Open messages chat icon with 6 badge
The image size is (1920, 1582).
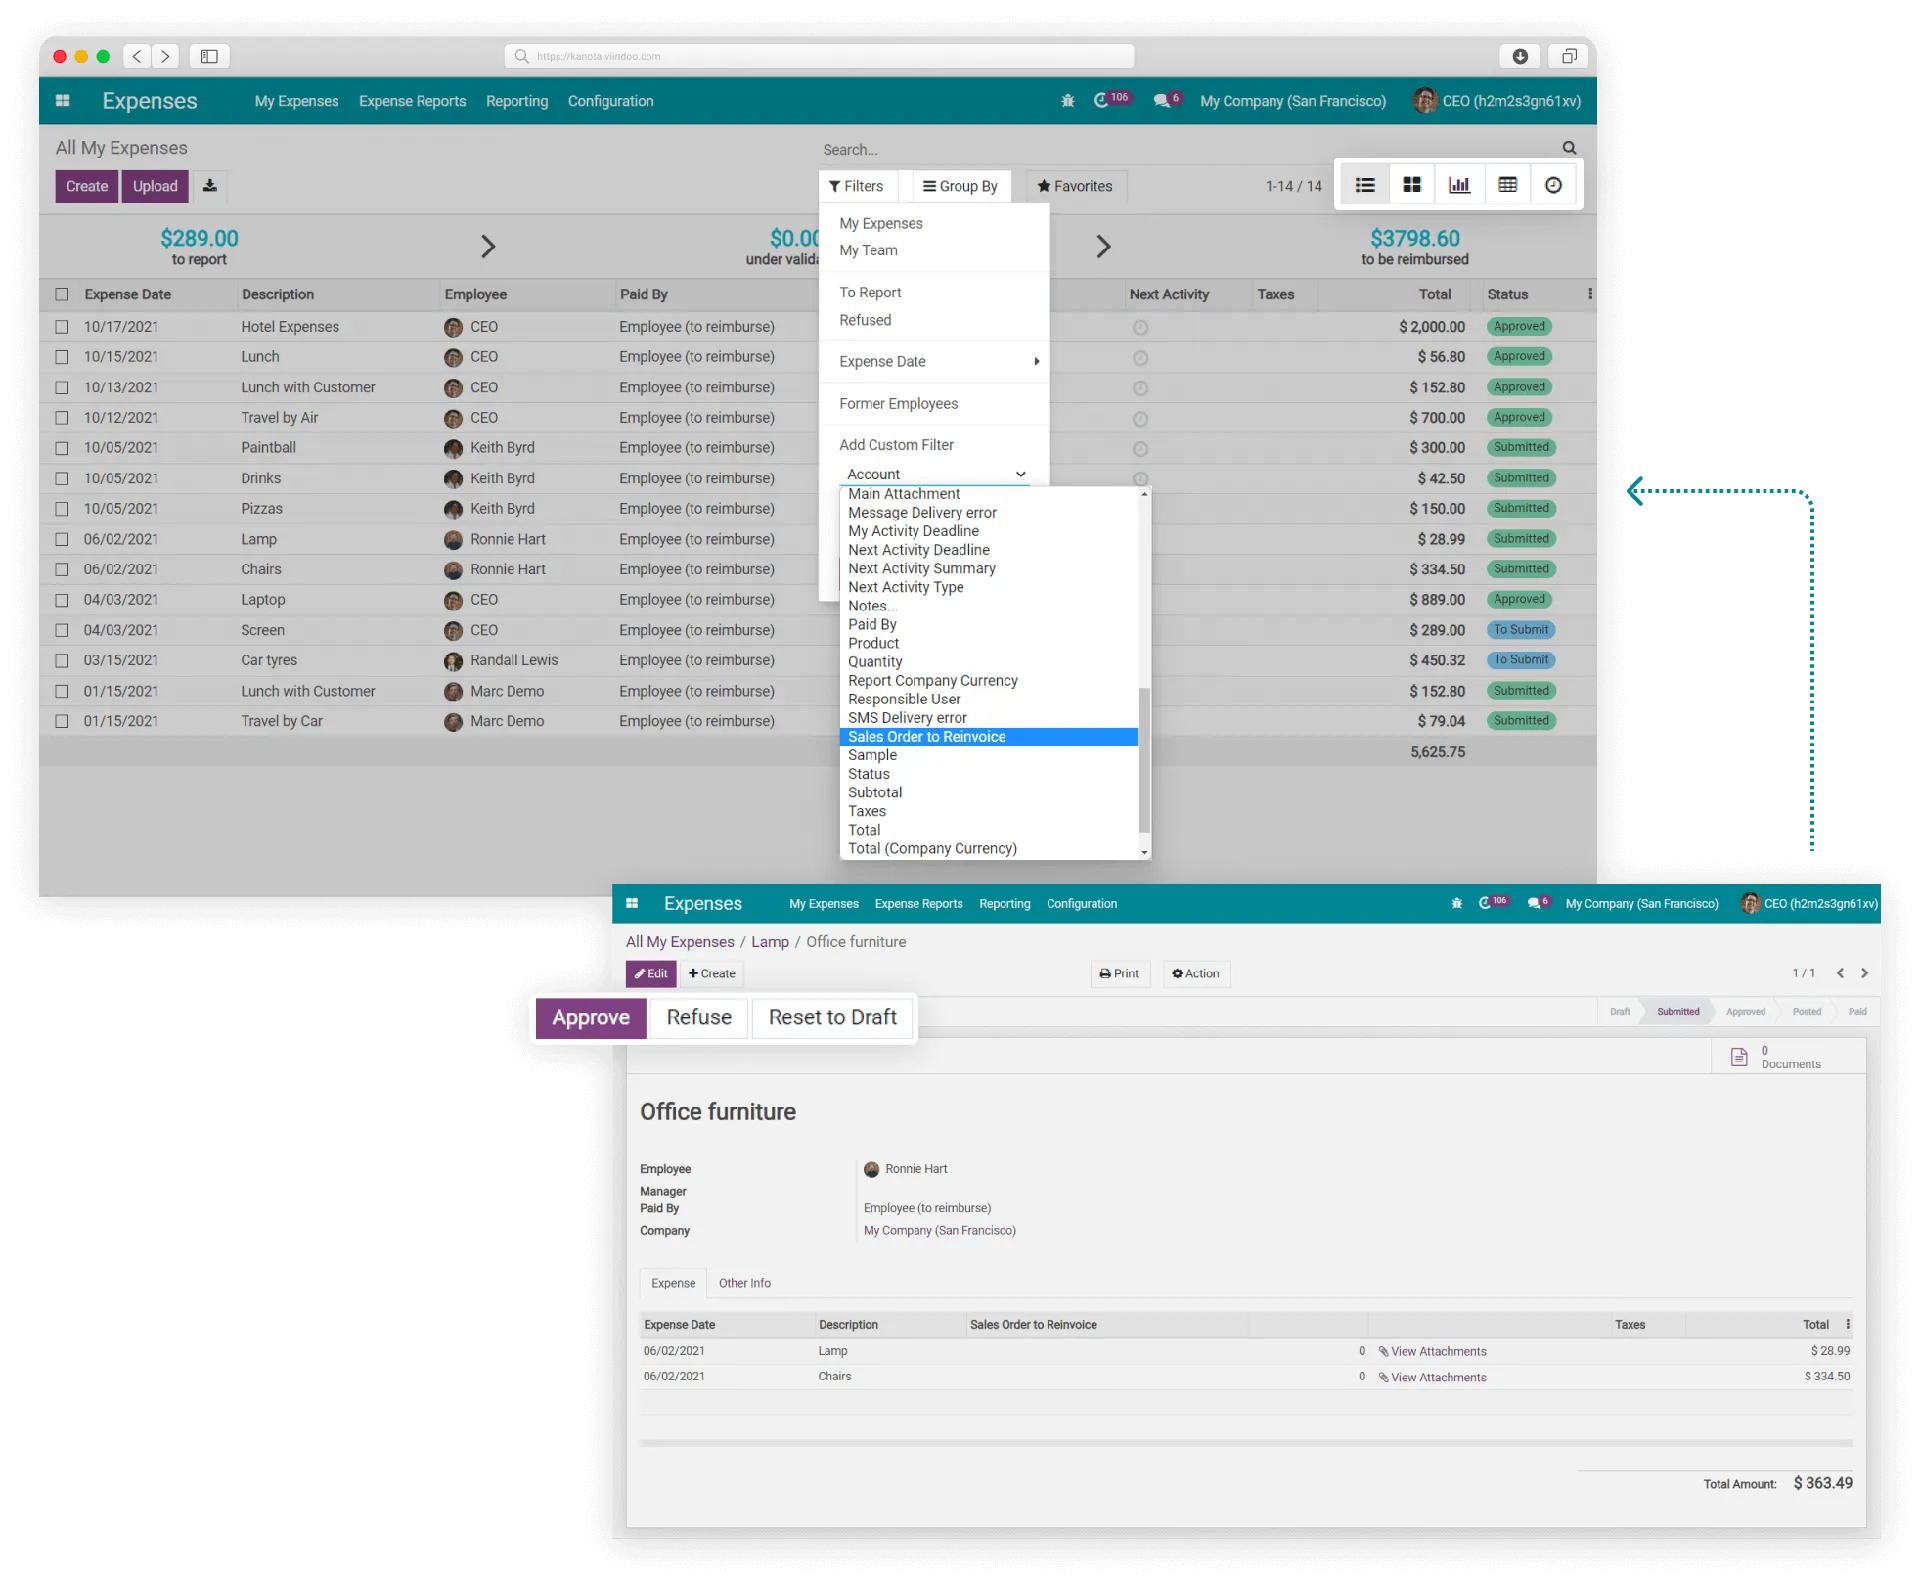point(1166,100)
